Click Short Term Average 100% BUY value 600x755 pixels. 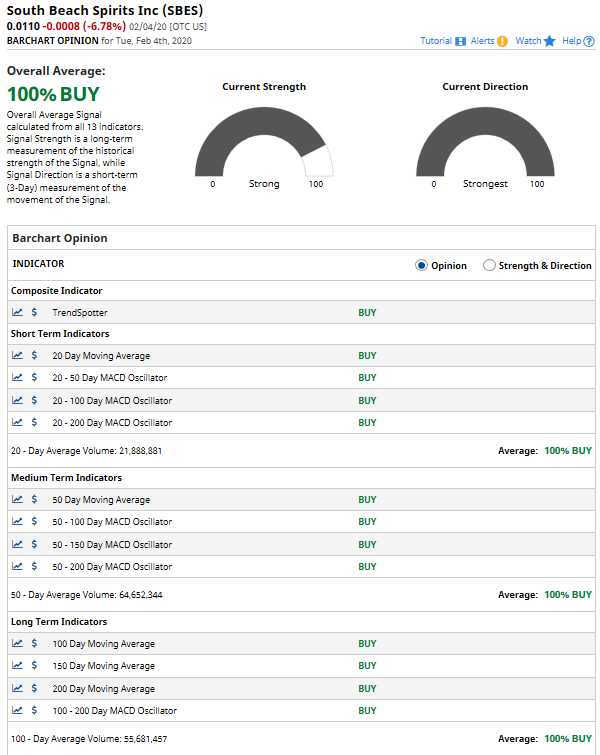pyautogui.click(x=568, y=451)
